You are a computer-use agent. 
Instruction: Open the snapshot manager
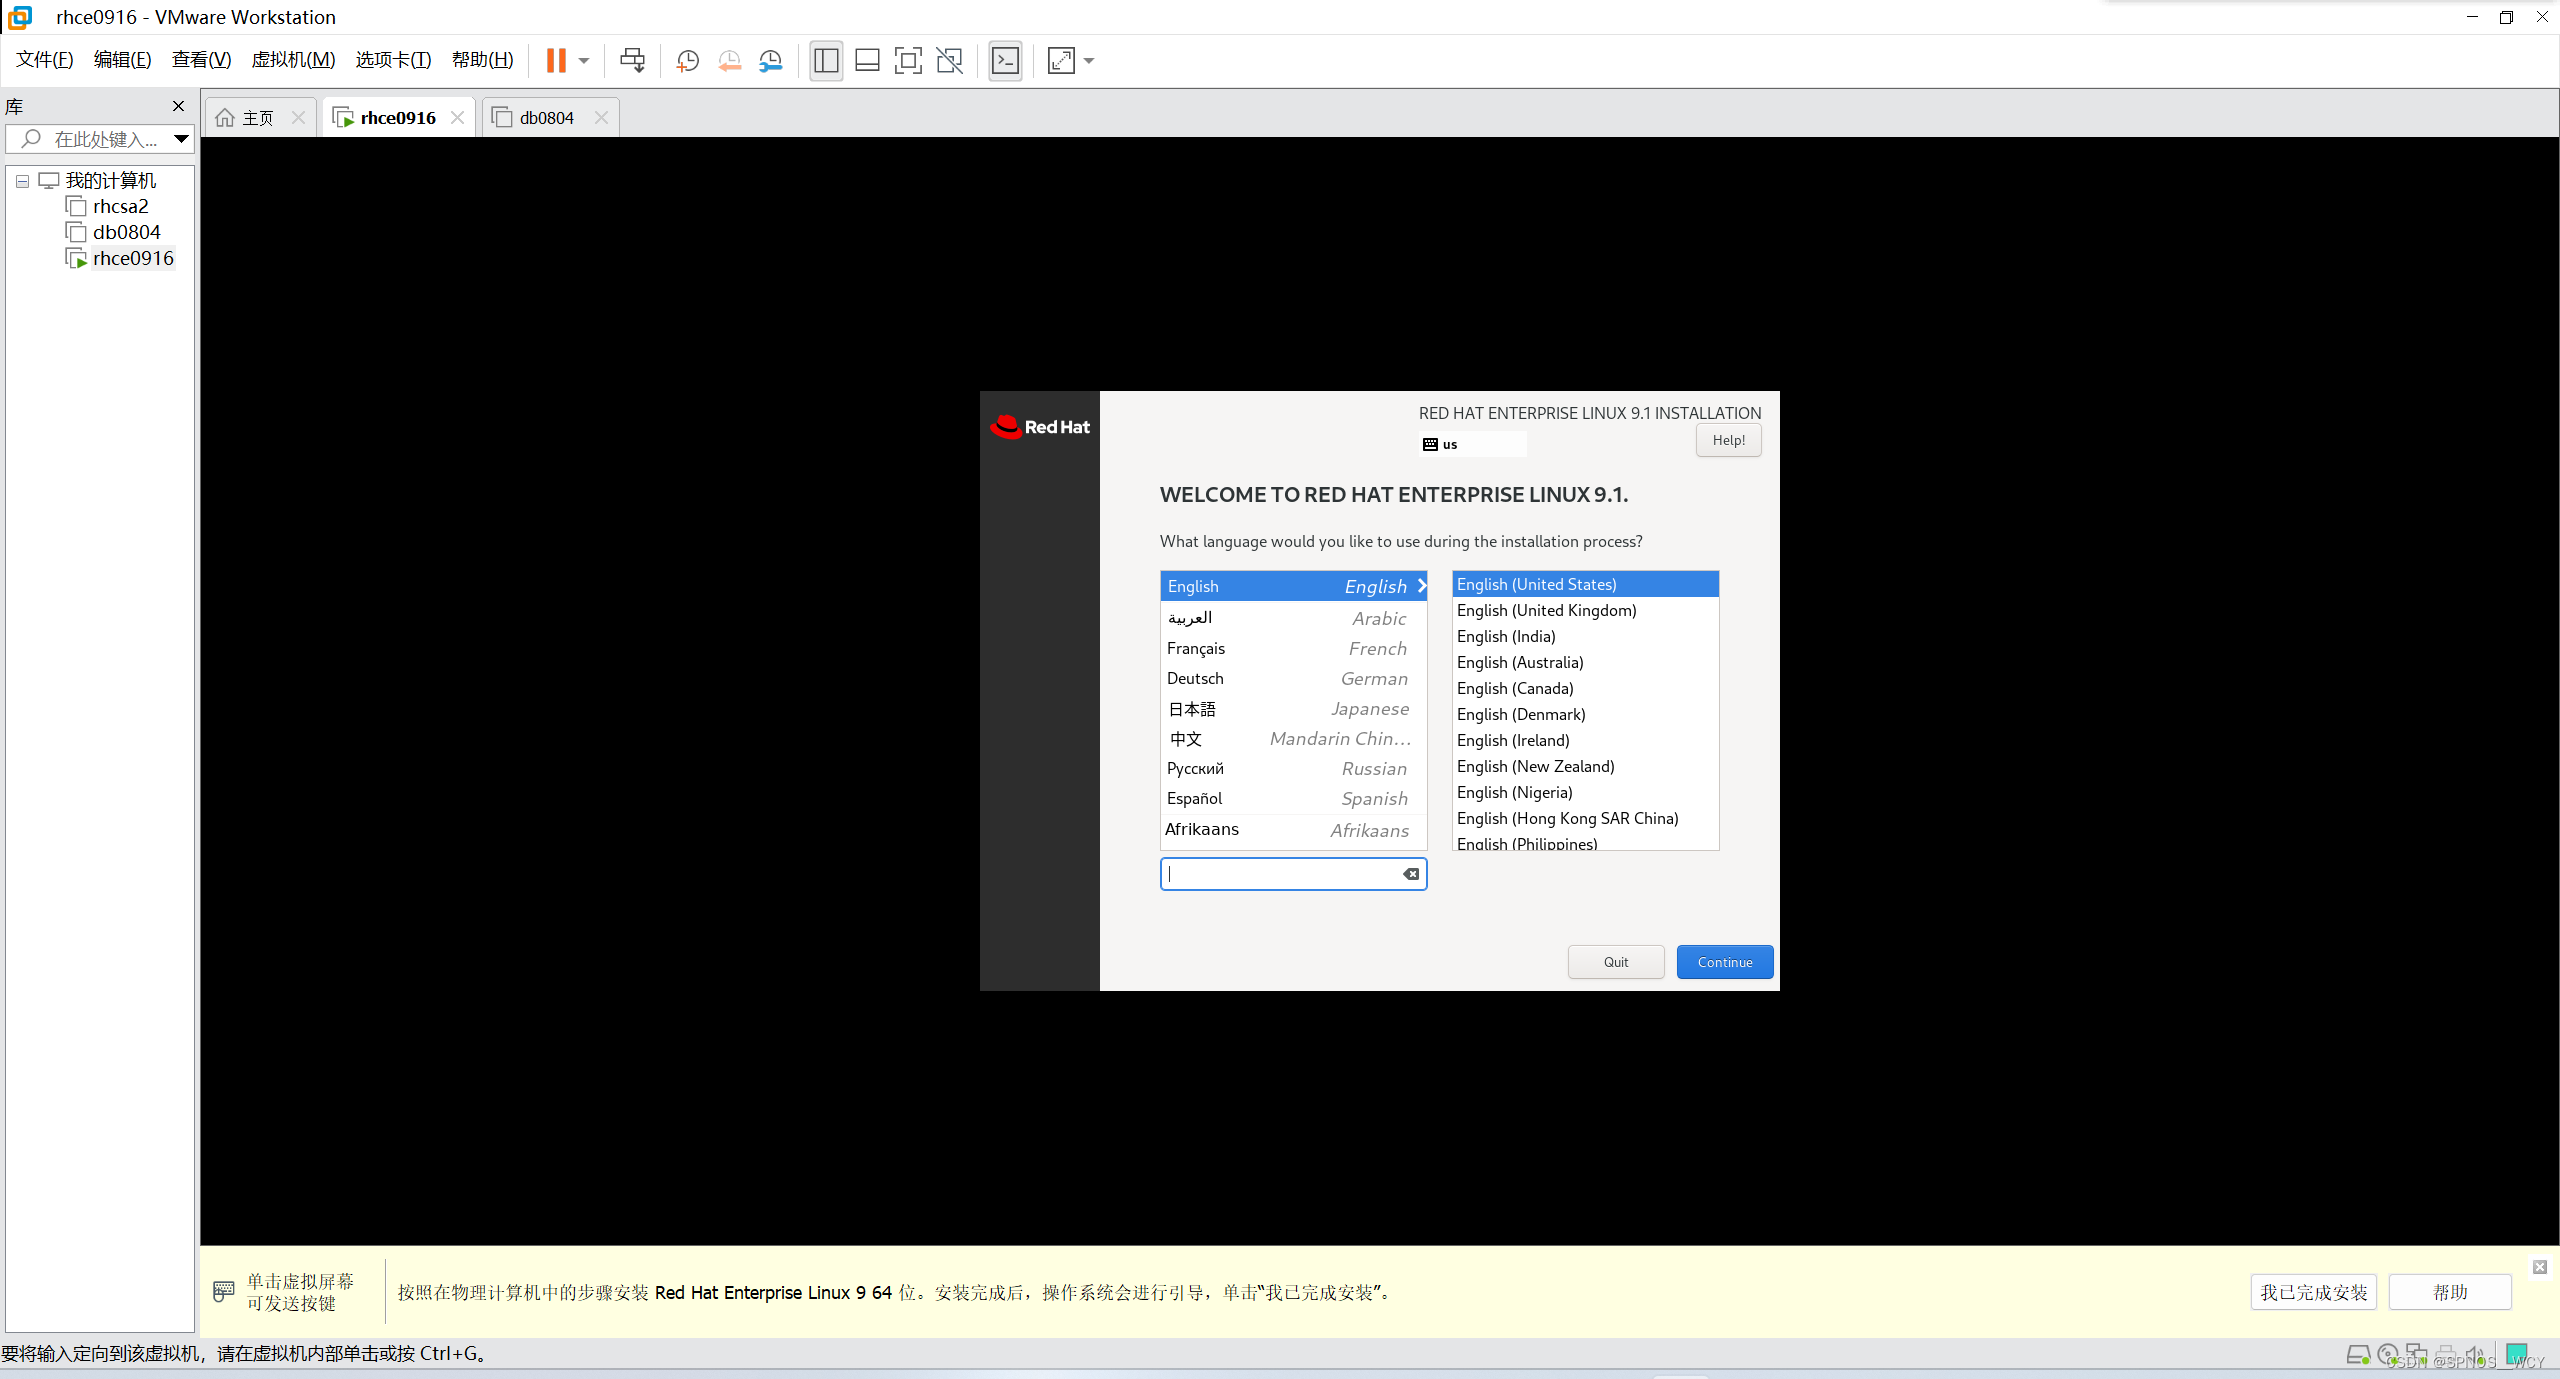770,60
